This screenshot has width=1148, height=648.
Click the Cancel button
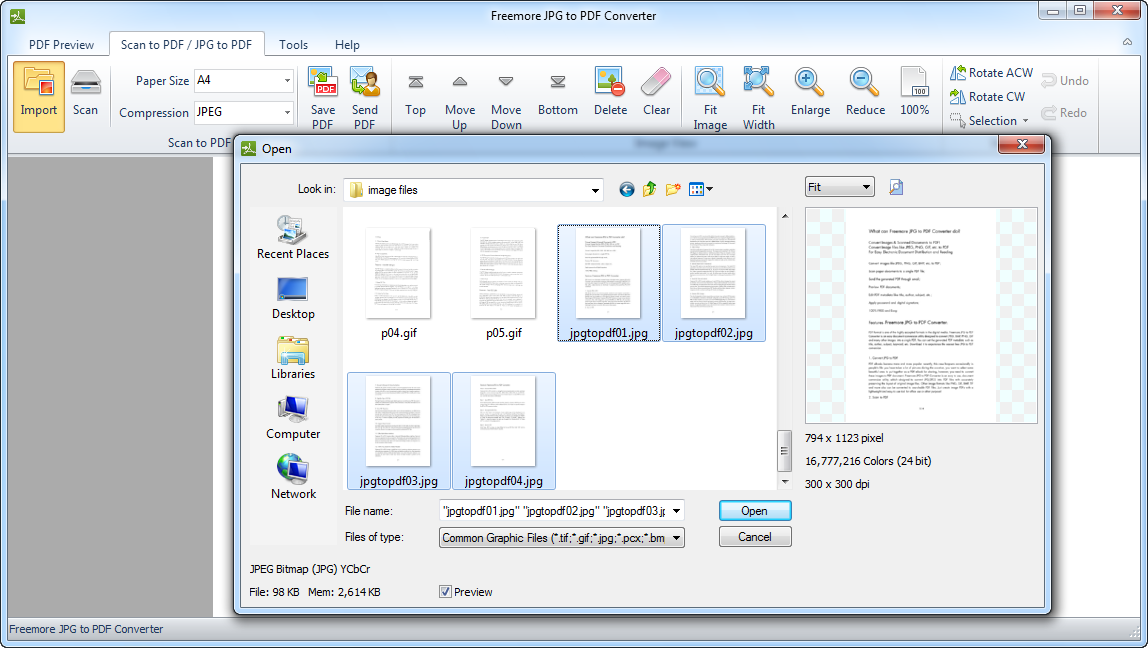(x=755, y=537)
